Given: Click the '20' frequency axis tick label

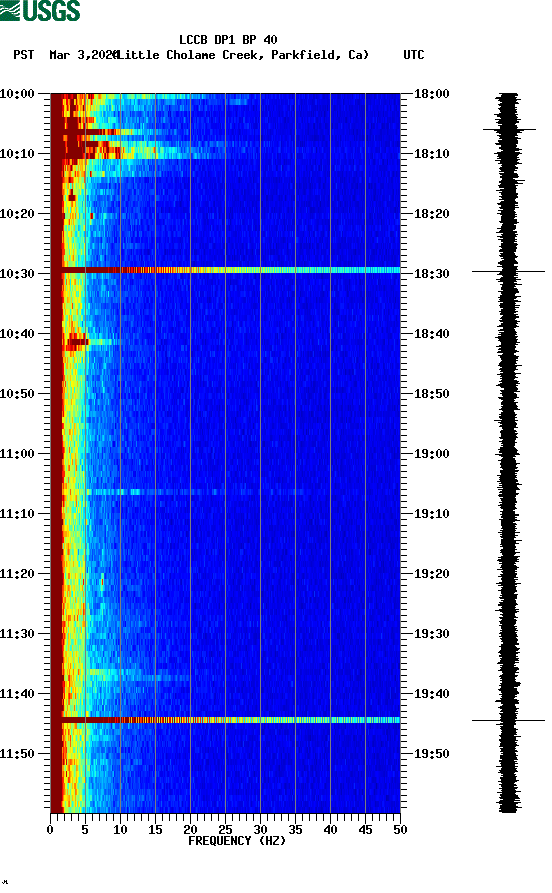Looking at the screenshot, I should pos(190,830).
